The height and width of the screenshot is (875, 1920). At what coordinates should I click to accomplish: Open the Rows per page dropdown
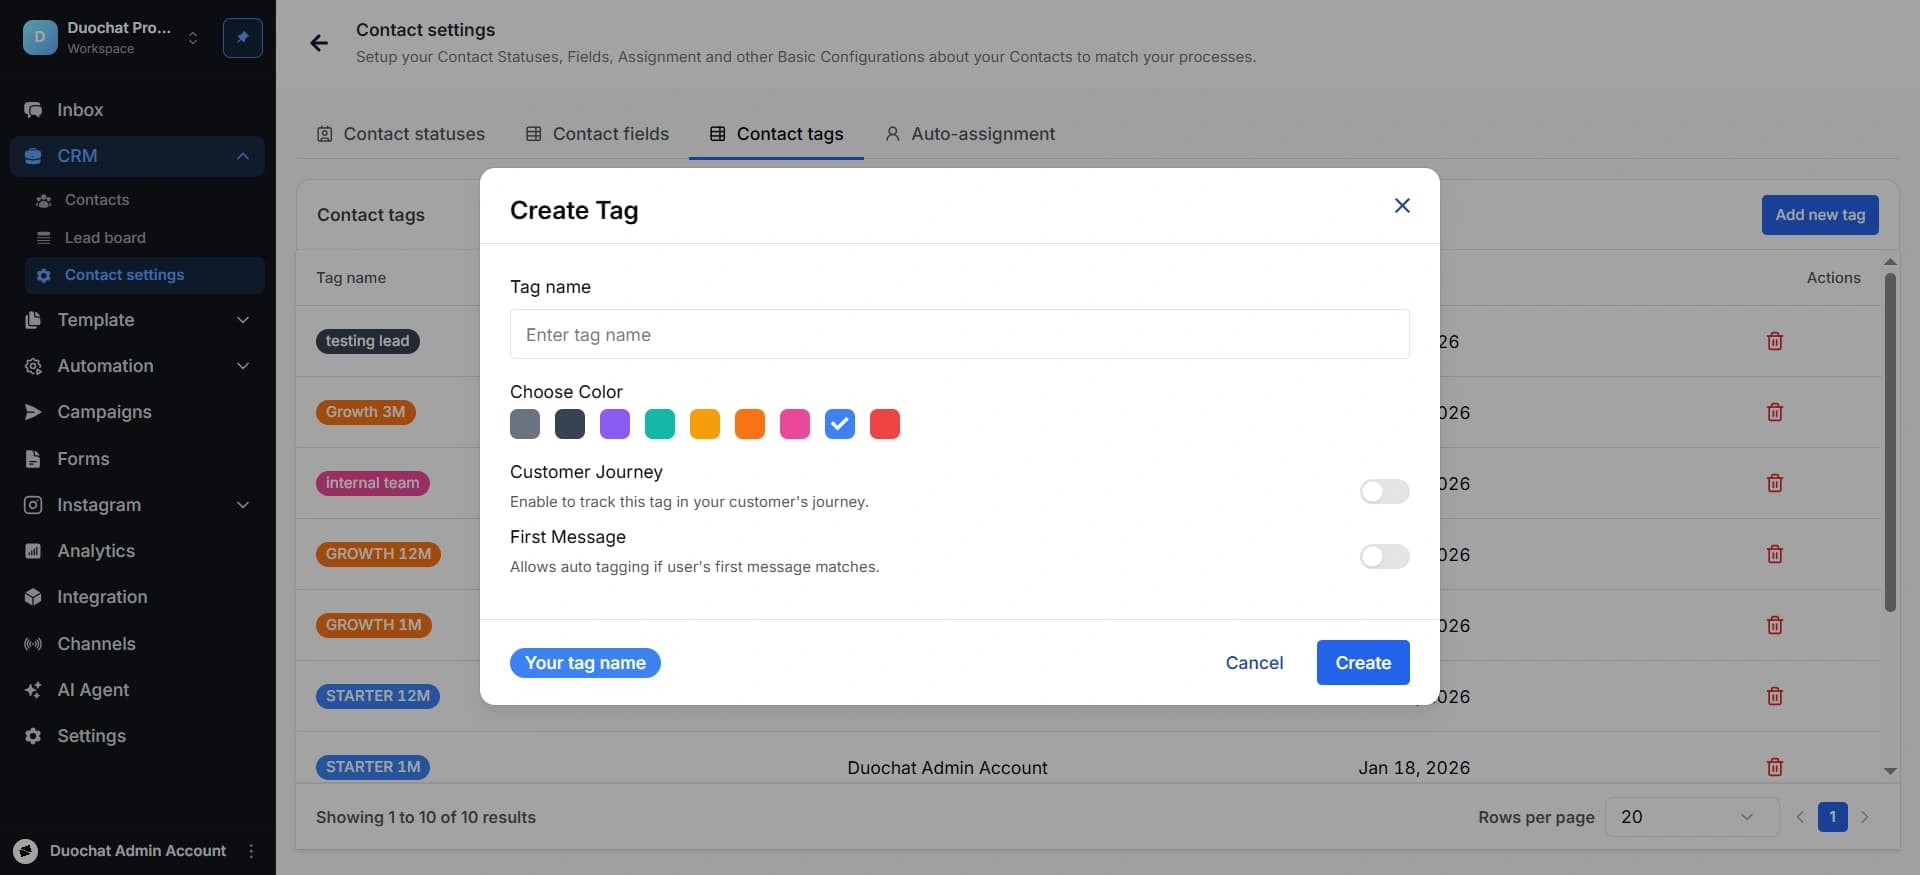[1692, 817]
